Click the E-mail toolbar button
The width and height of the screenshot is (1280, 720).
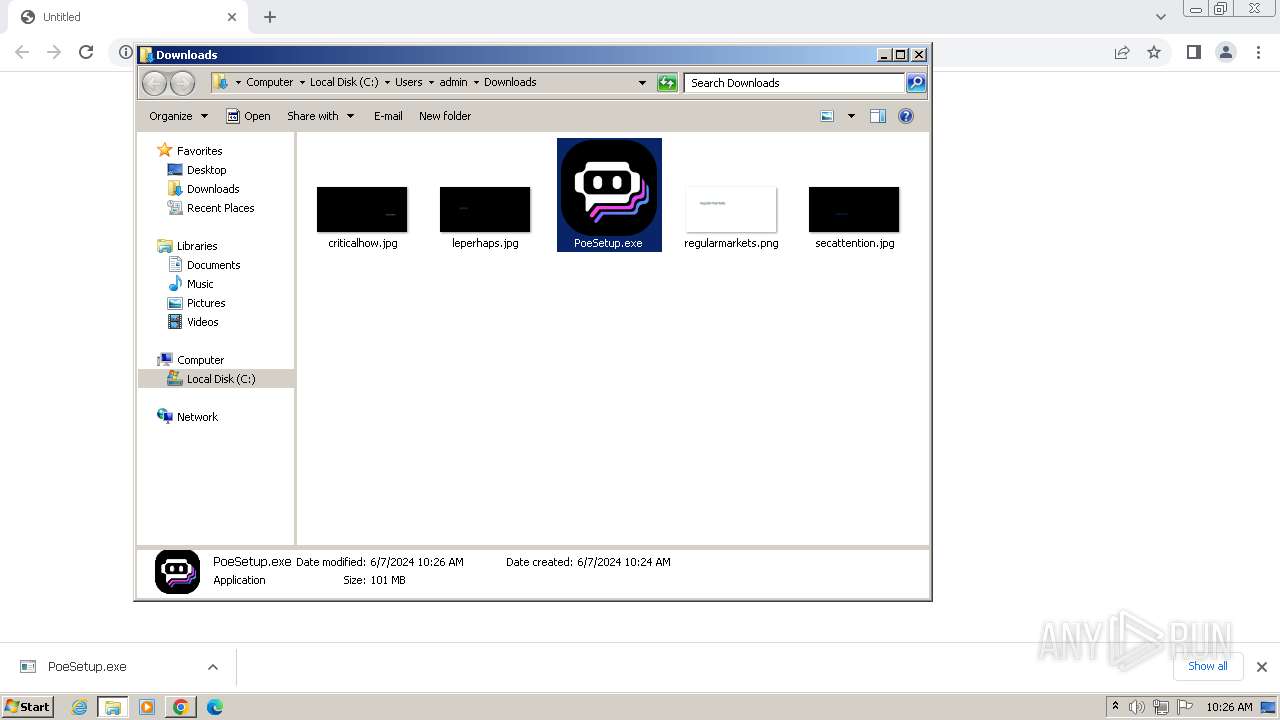point(388,116)
